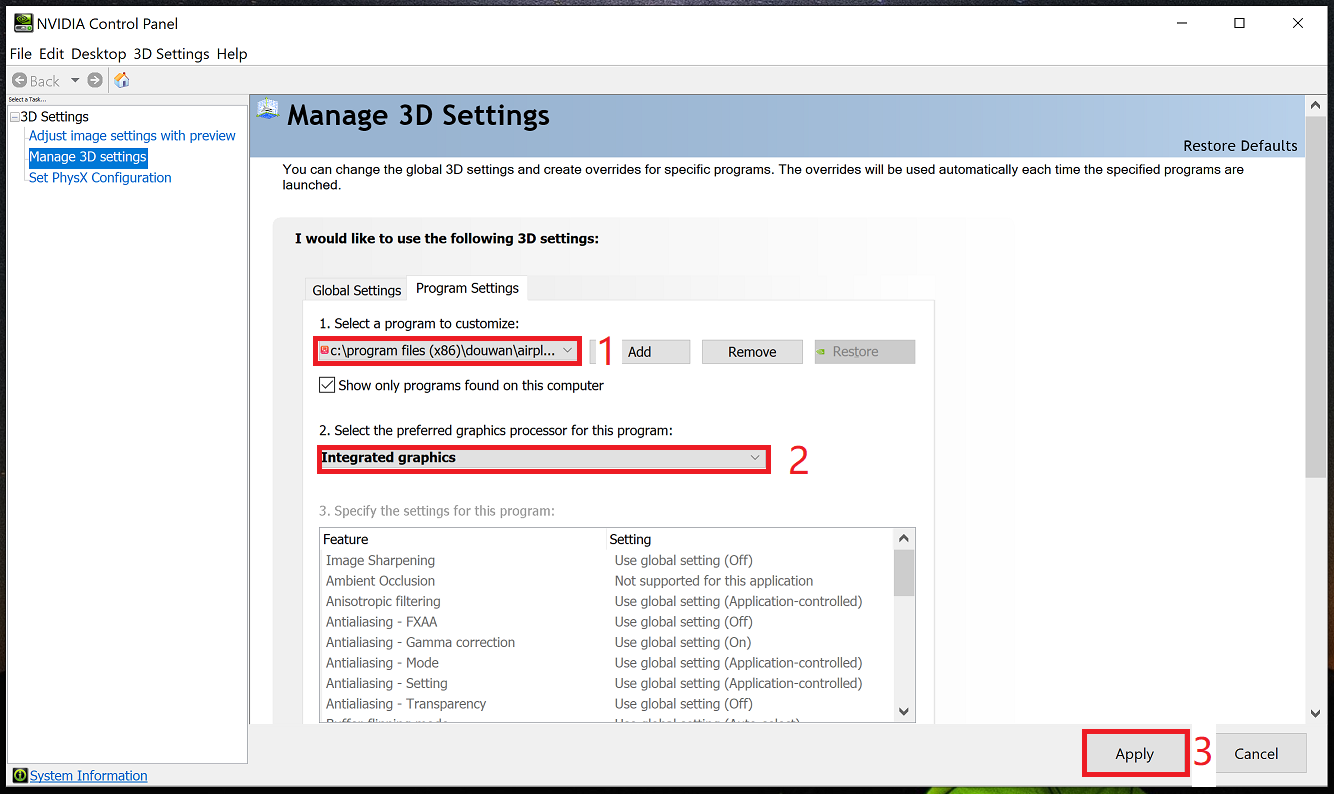Select Set PhysX Configuration in the task tree

coord(100,178)
